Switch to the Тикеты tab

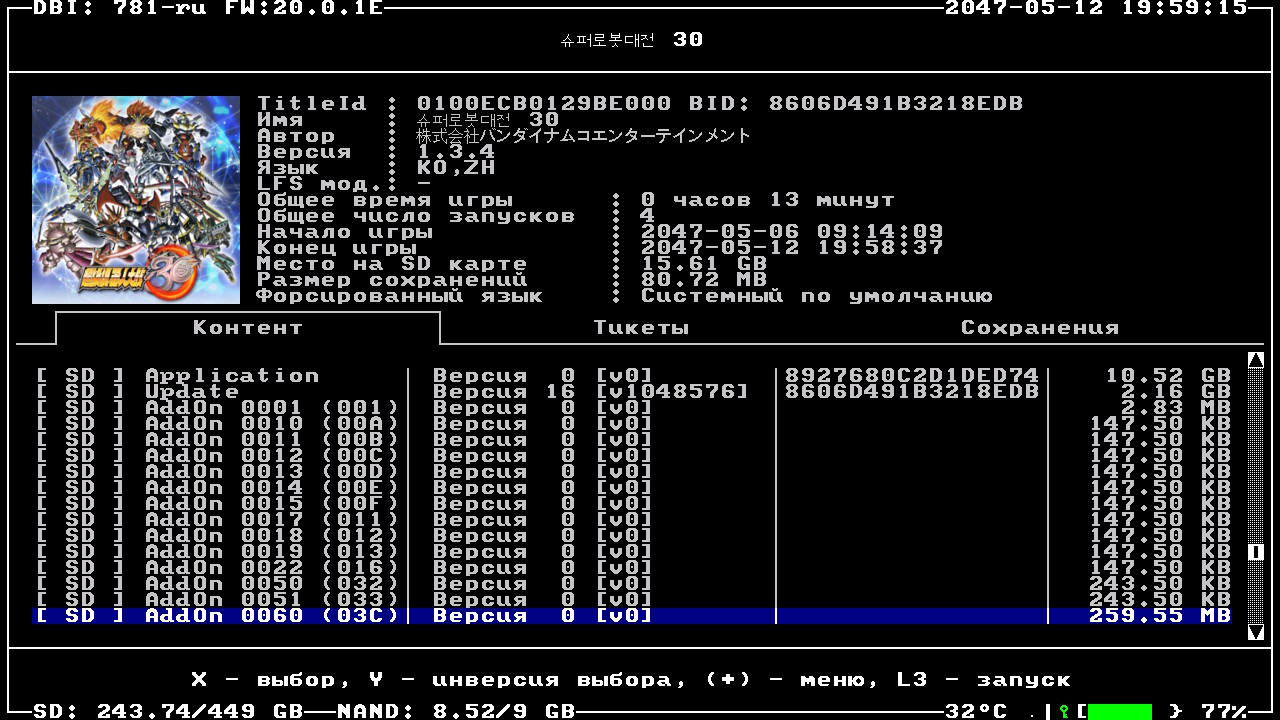(x=641, y=328)
